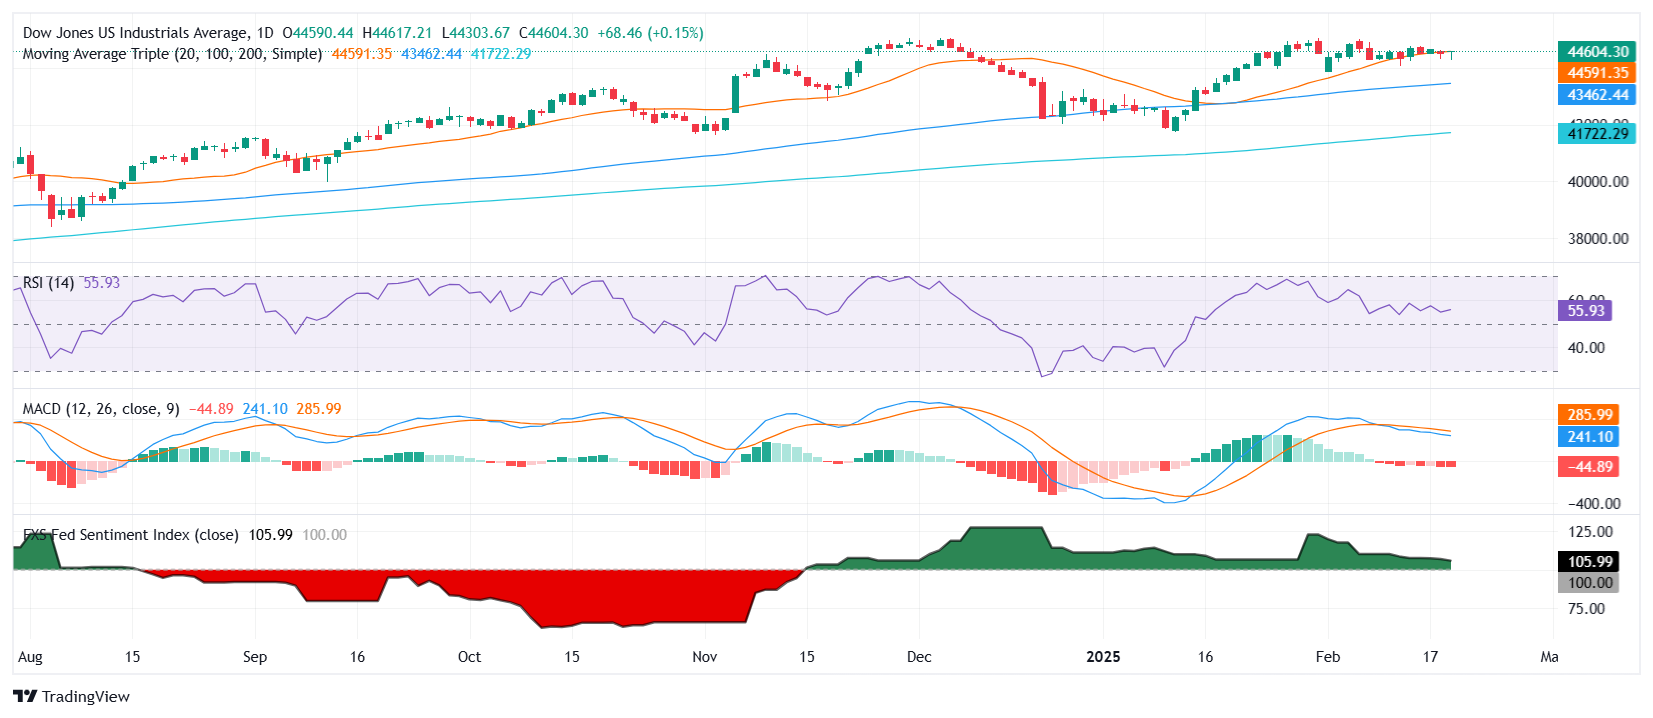The width and height of the screenshot is (1653, 718).
Task: Open the RSI (14) indicator legend
Action: click(x=48, y=283)
